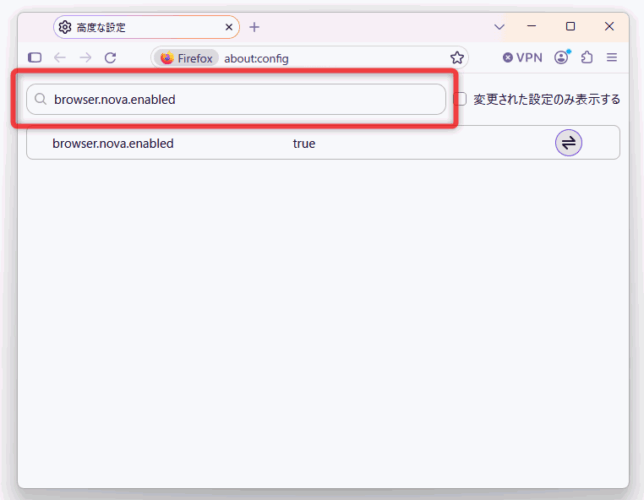
Task: Minimize the Firefox window
Action: pyautogui.click(x=531, y=26)
